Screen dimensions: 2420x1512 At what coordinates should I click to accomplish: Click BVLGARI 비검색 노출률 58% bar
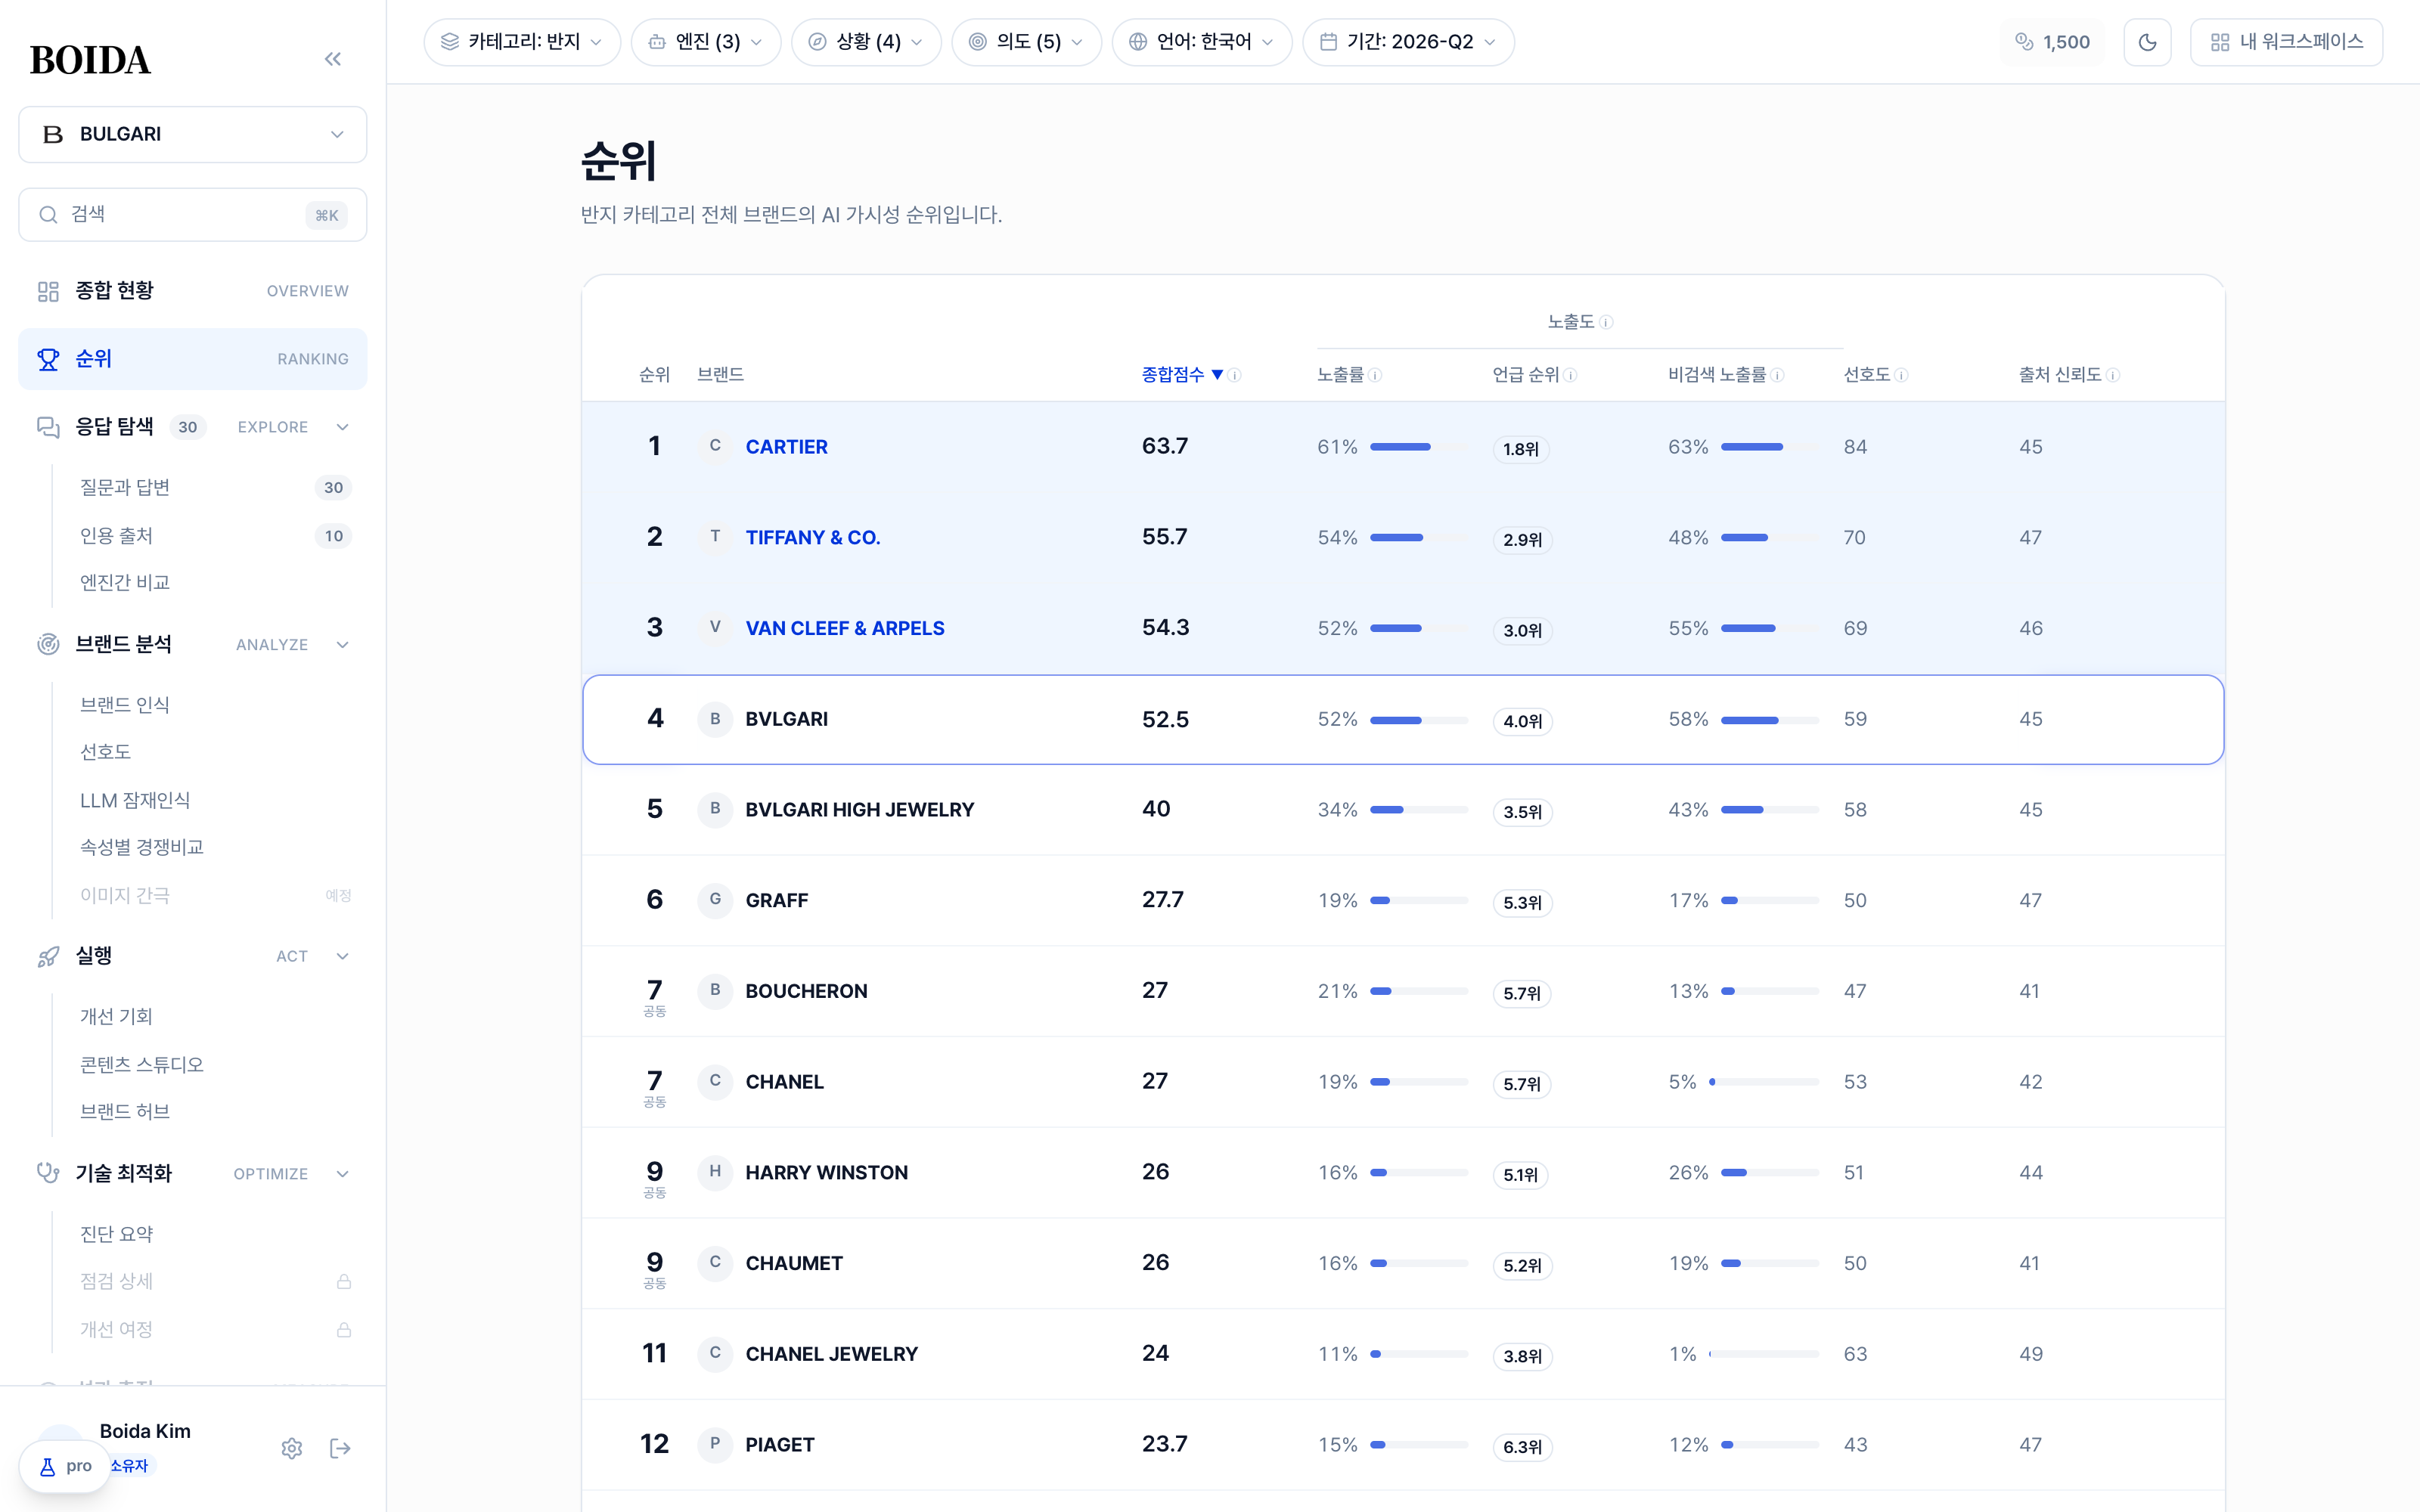pyautogui.click(x=1769, y=720)
